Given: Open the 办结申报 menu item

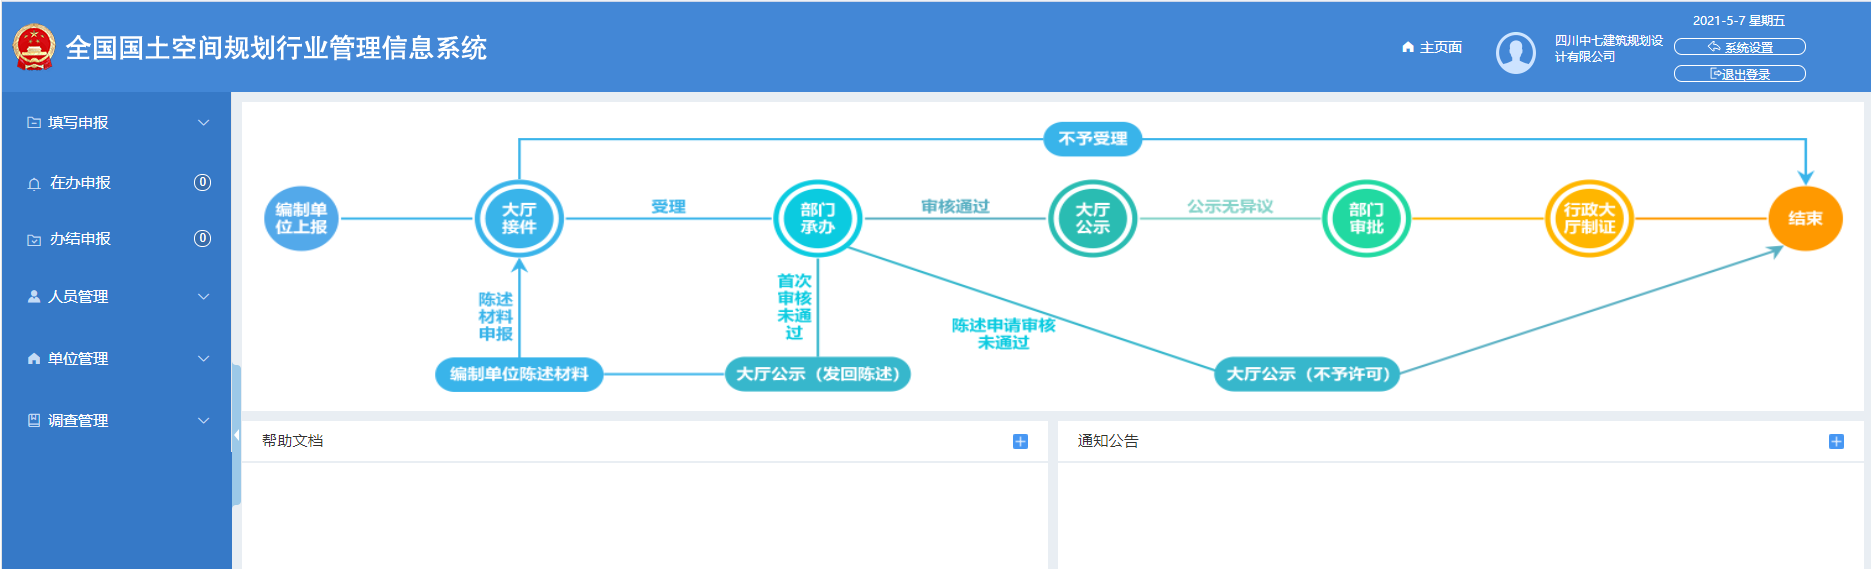Looking at the screenshot, I should pyautogui.click(x=81, y=239).
